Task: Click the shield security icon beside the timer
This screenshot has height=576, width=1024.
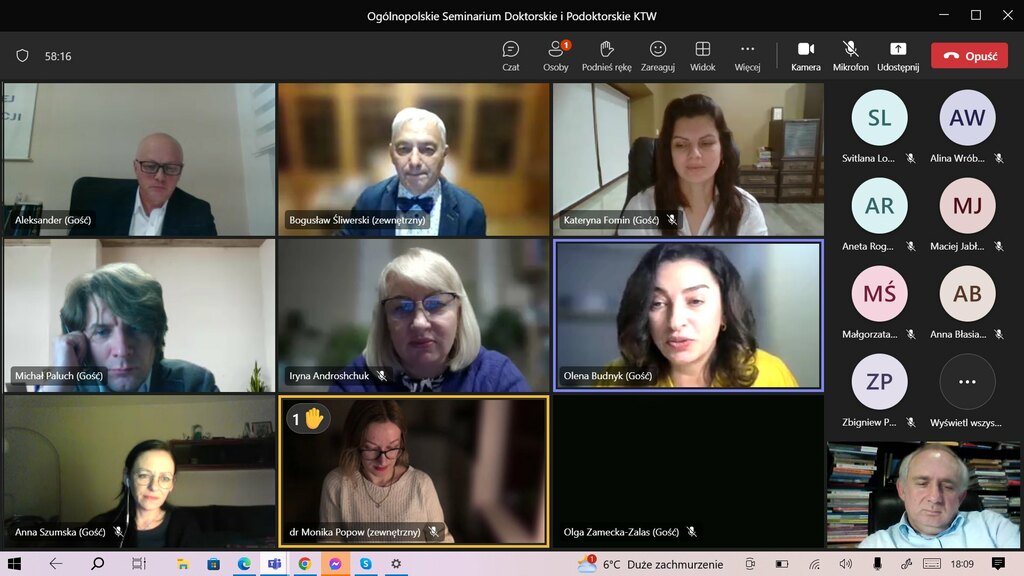Action: click(x=22, y=56)
